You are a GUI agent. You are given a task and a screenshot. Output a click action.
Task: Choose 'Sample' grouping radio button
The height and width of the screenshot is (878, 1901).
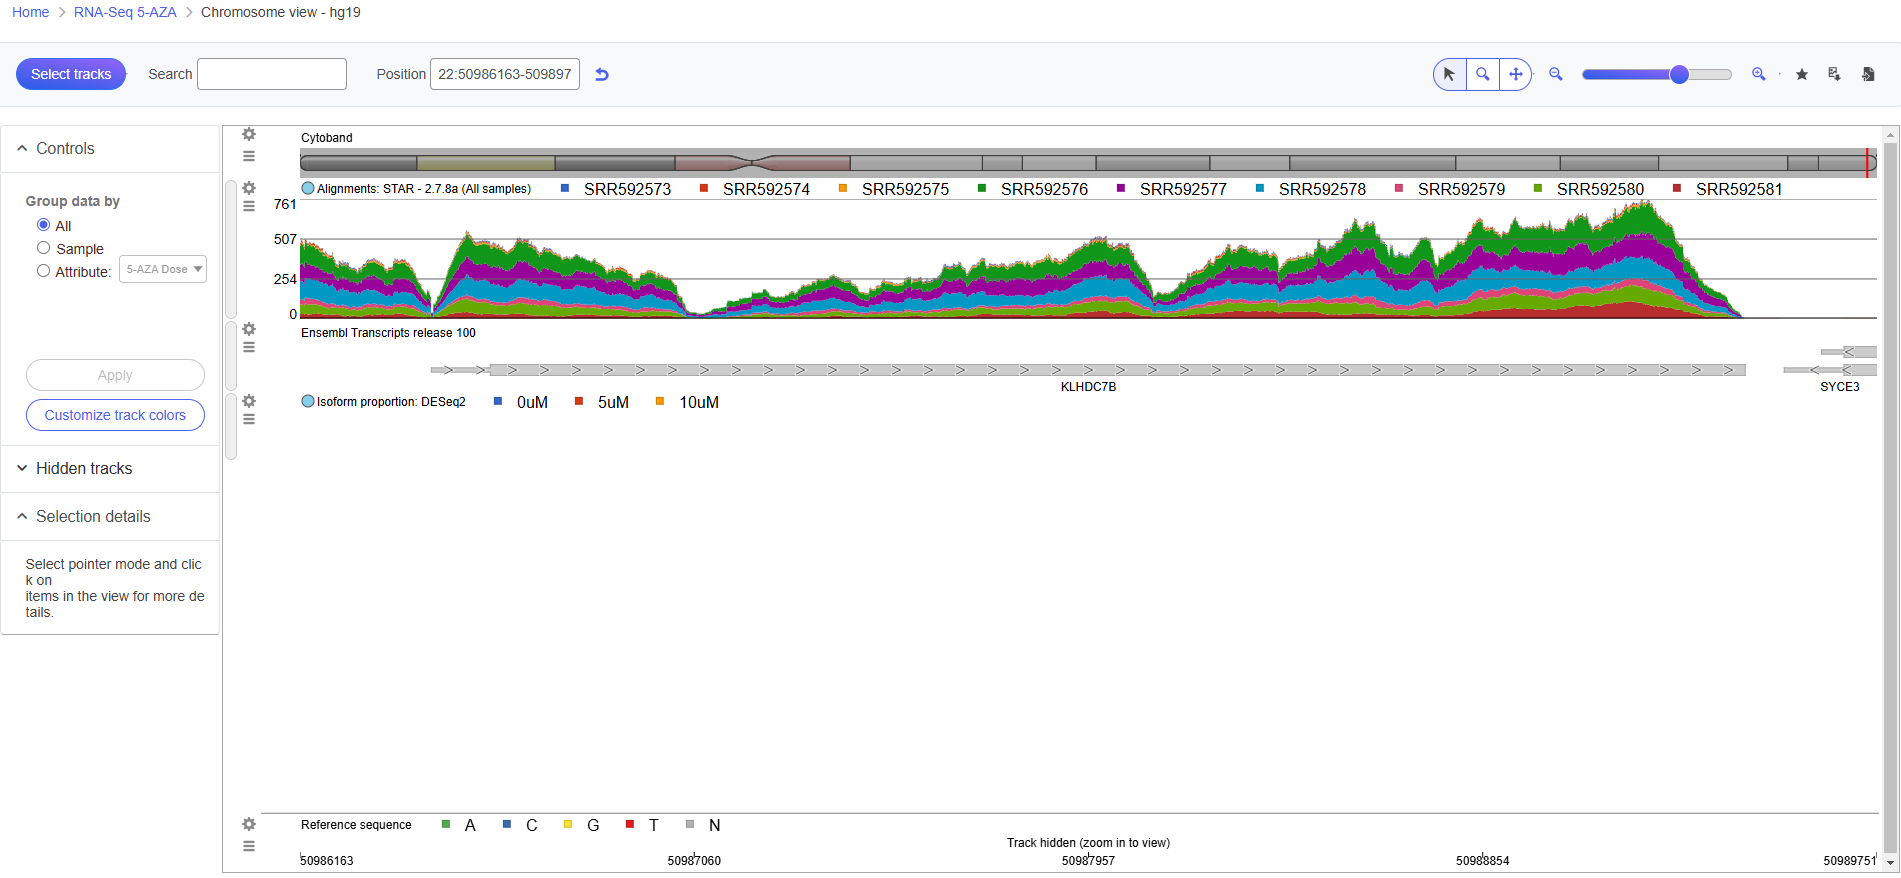pos(44,248)
